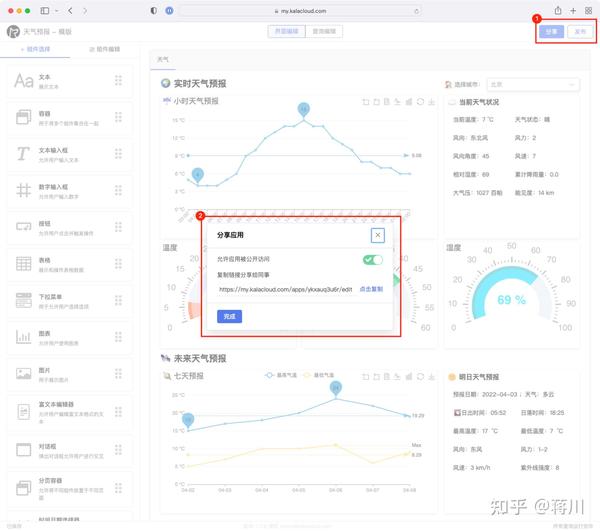The height and width of the screenshot is (531, 600).
Task: Click the 发布 publish button
Action: click(x=580, y=32)
